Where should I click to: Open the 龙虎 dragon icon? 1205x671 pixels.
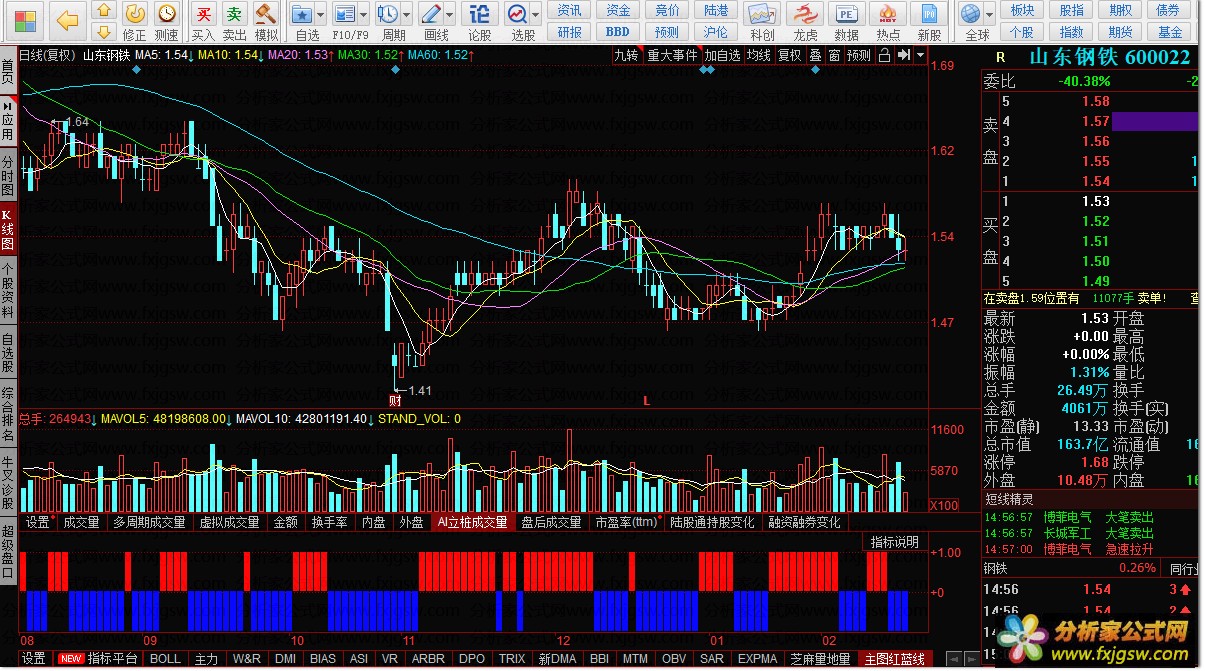point(805,14)
